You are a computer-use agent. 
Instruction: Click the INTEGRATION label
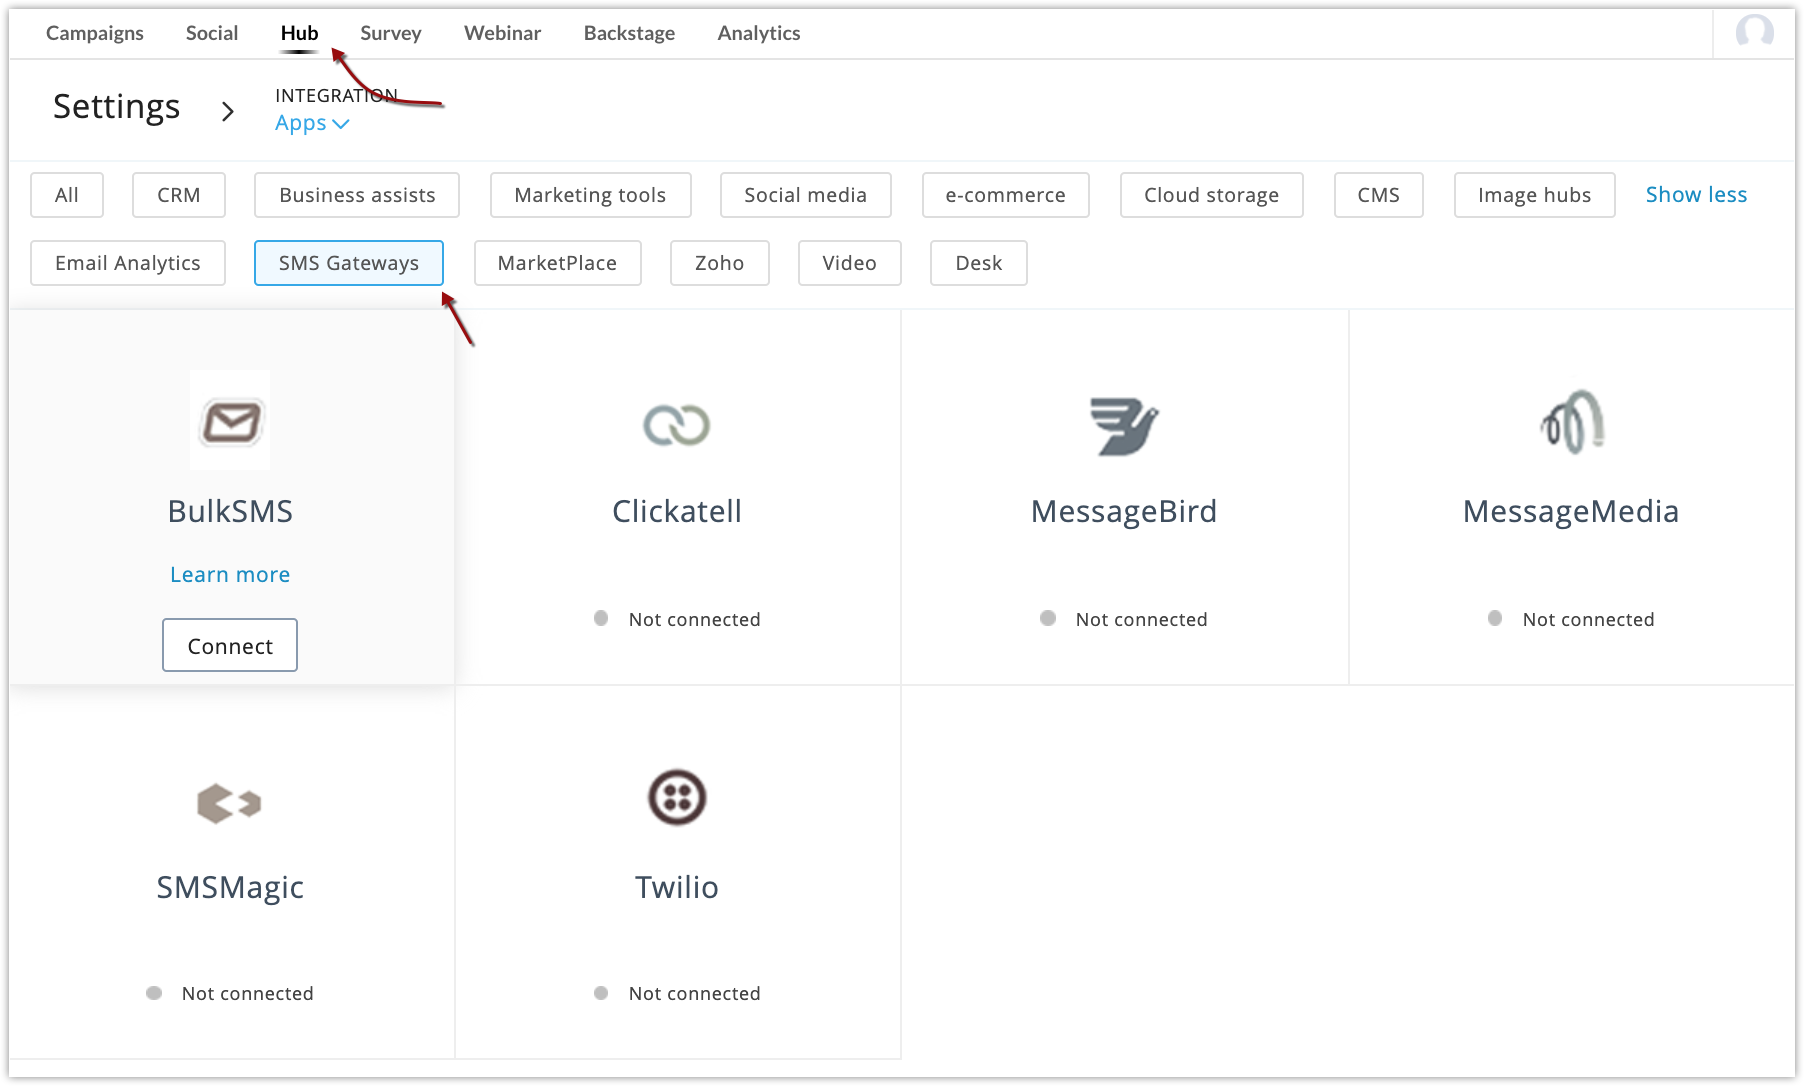coord(336,95)
